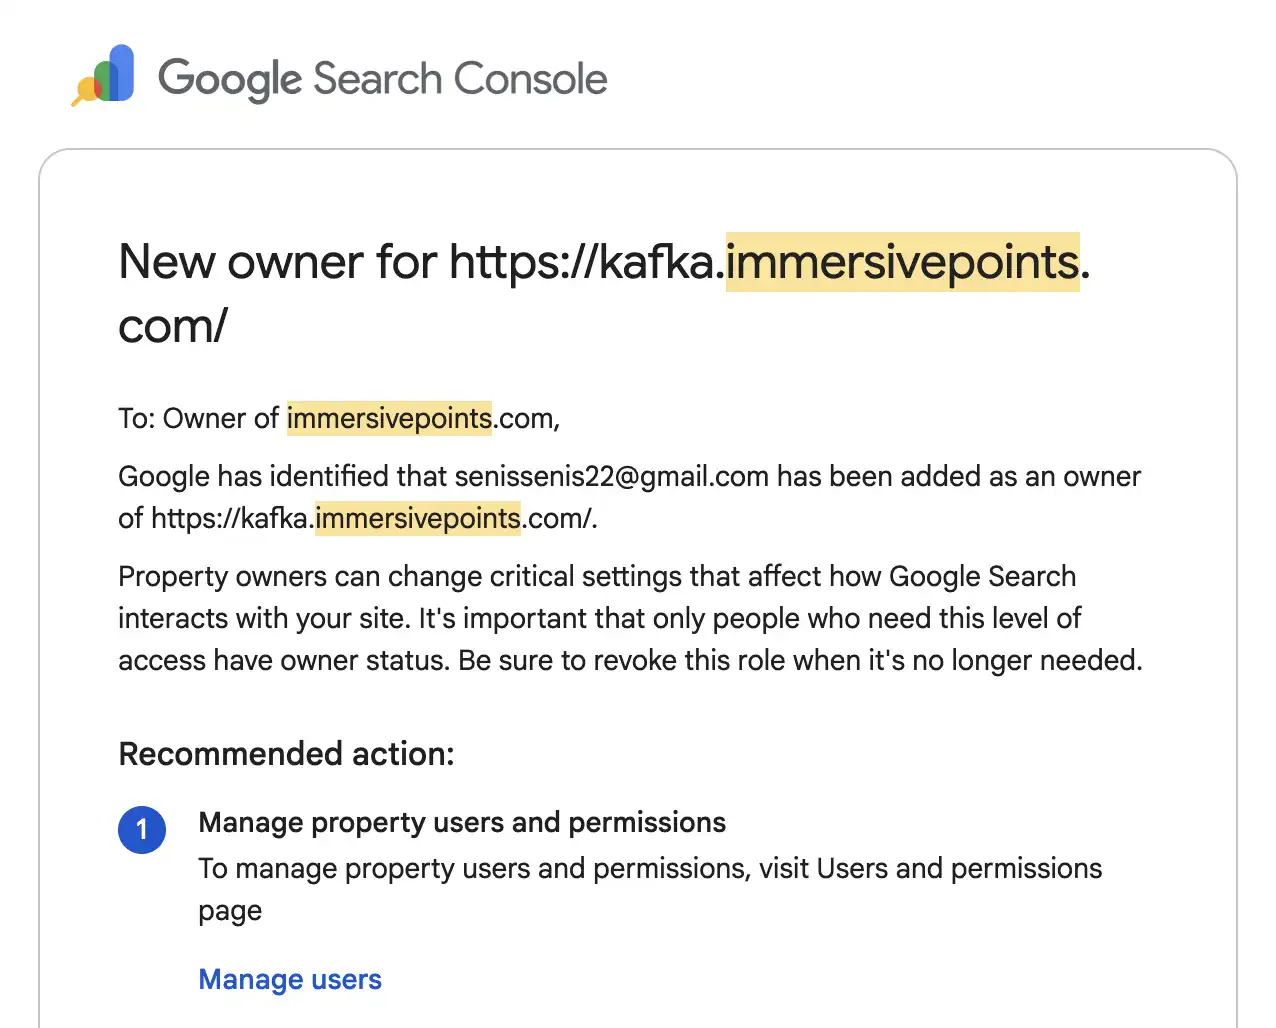Click the Google Search Console header text

click(x=383, y=79)
